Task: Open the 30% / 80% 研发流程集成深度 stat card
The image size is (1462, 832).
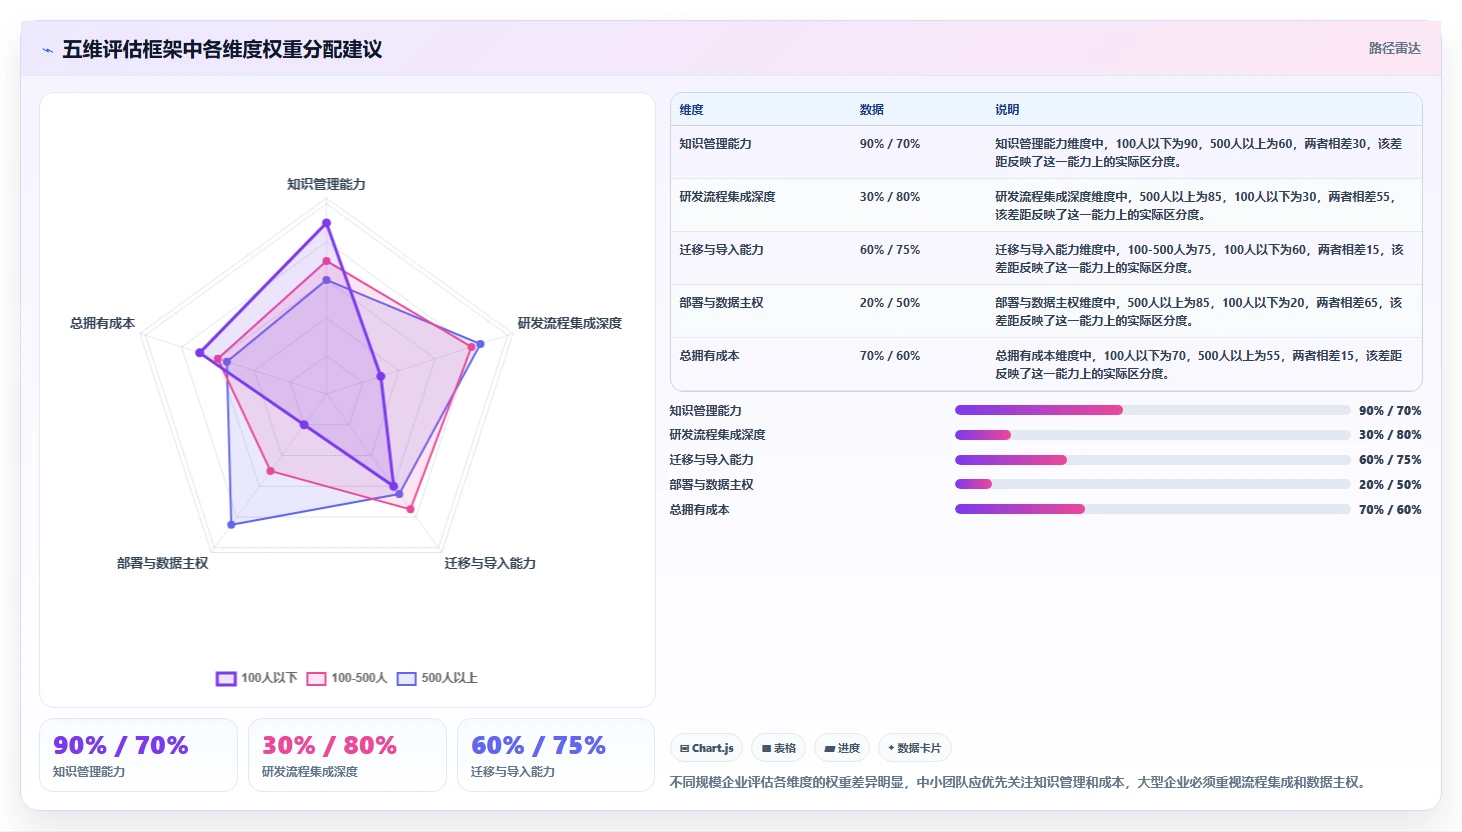Action: pos(347,755)
